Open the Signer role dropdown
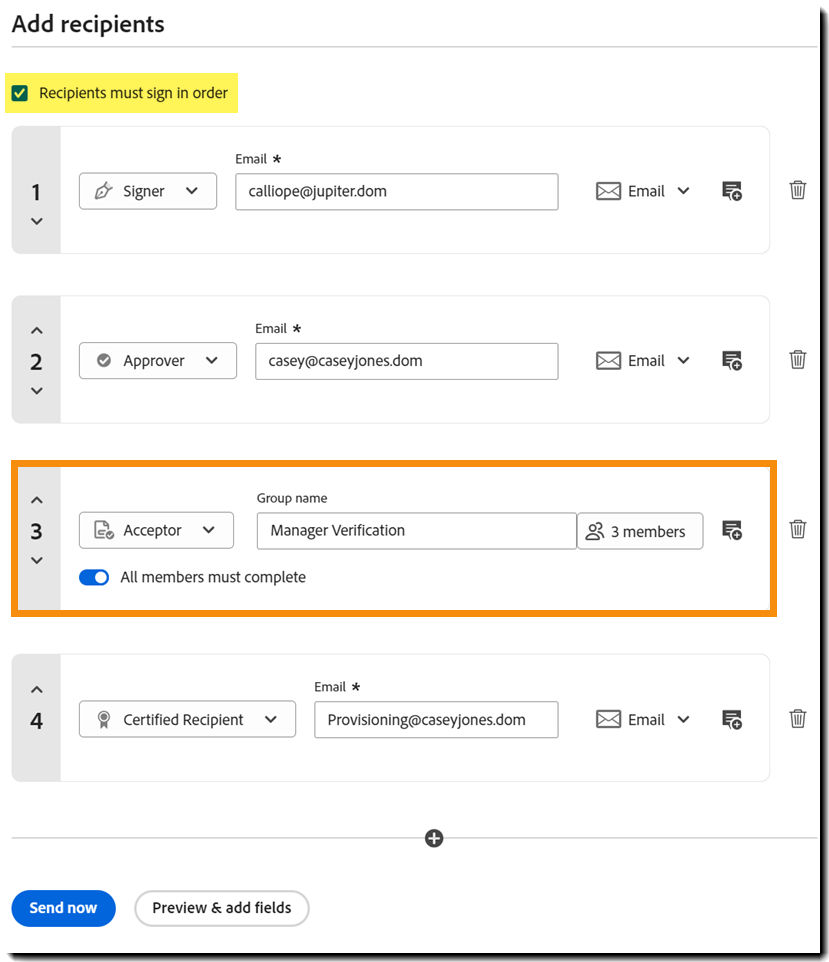The width and height of the screenshot is (829, 962). coord(148,191)
